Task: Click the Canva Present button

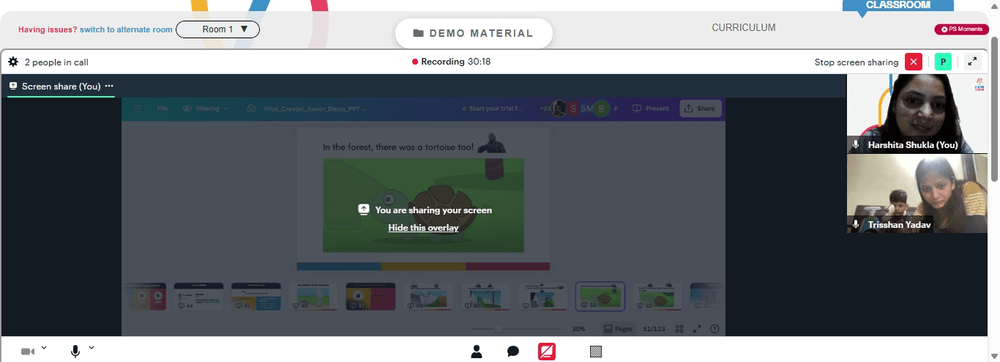Action: [x=651, y=108]
